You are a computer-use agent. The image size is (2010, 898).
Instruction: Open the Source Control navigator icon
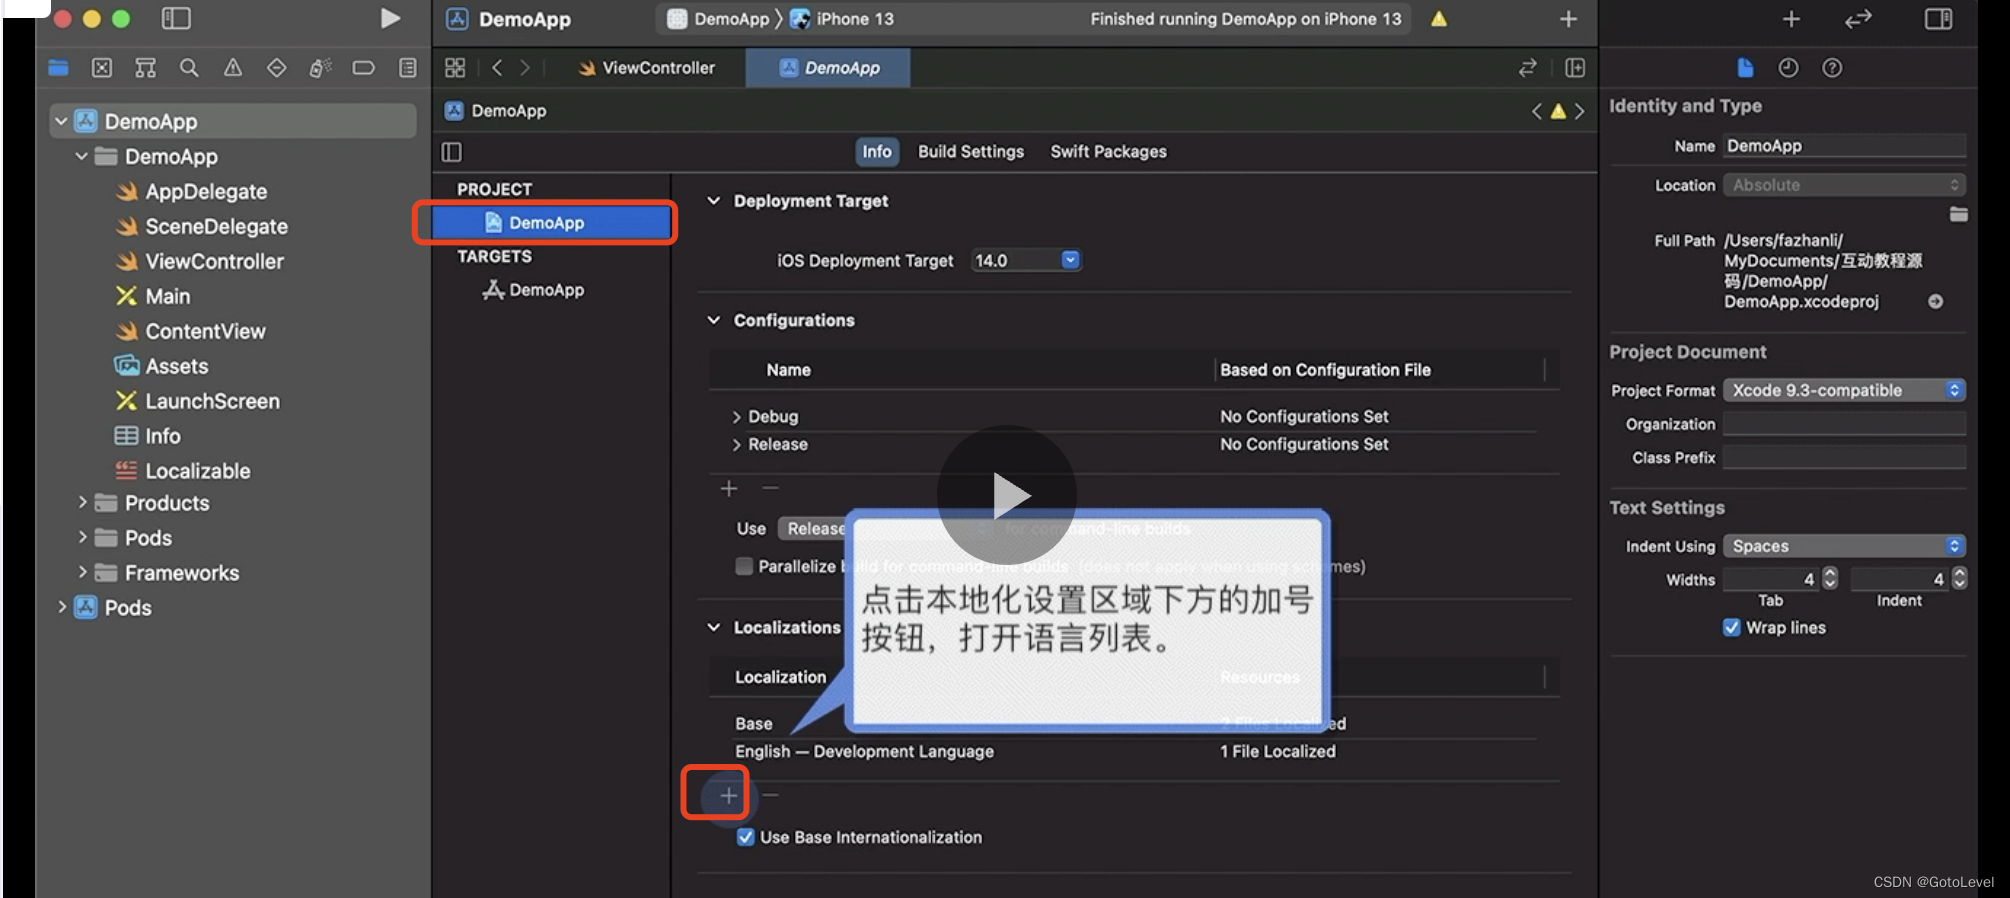tap(102, 68)
